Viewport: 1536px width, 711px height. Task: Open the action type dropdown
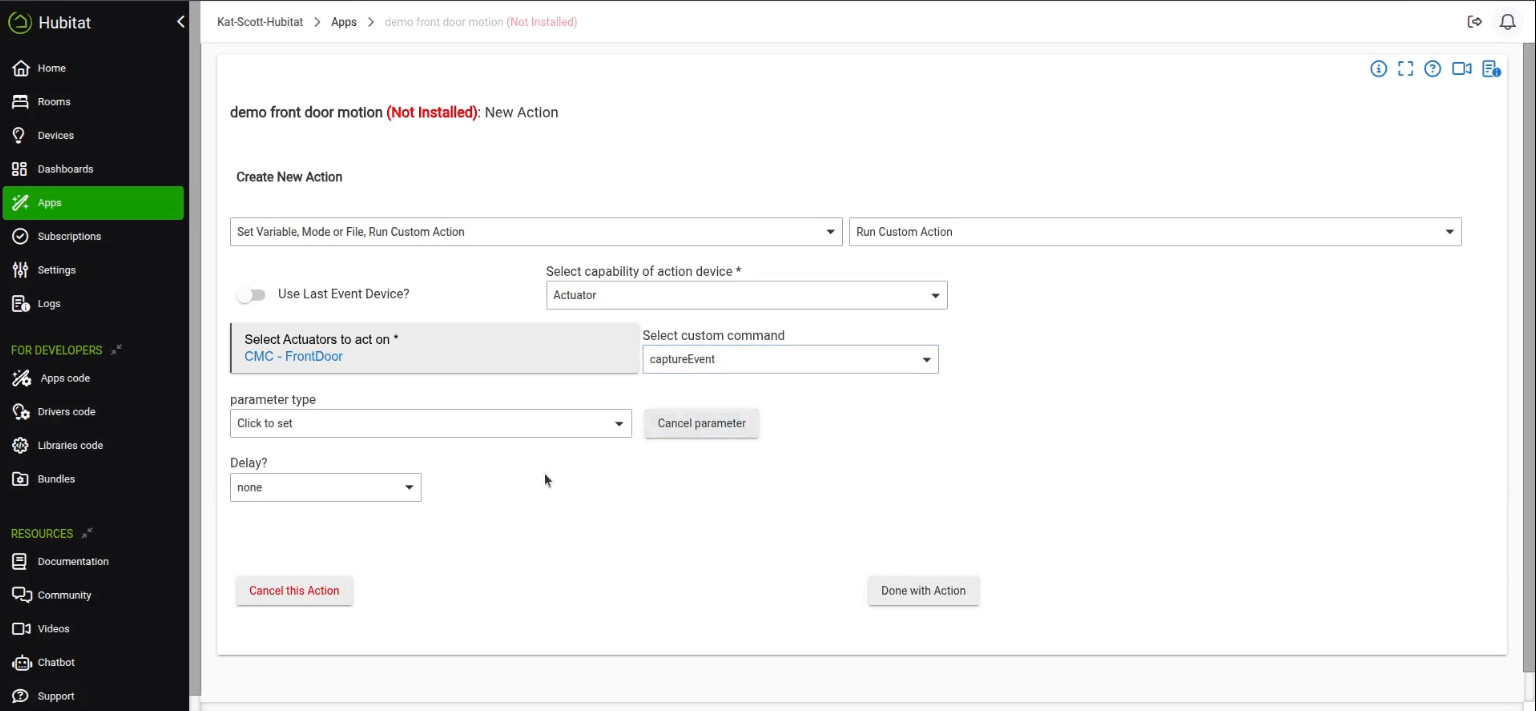(536, 232)
